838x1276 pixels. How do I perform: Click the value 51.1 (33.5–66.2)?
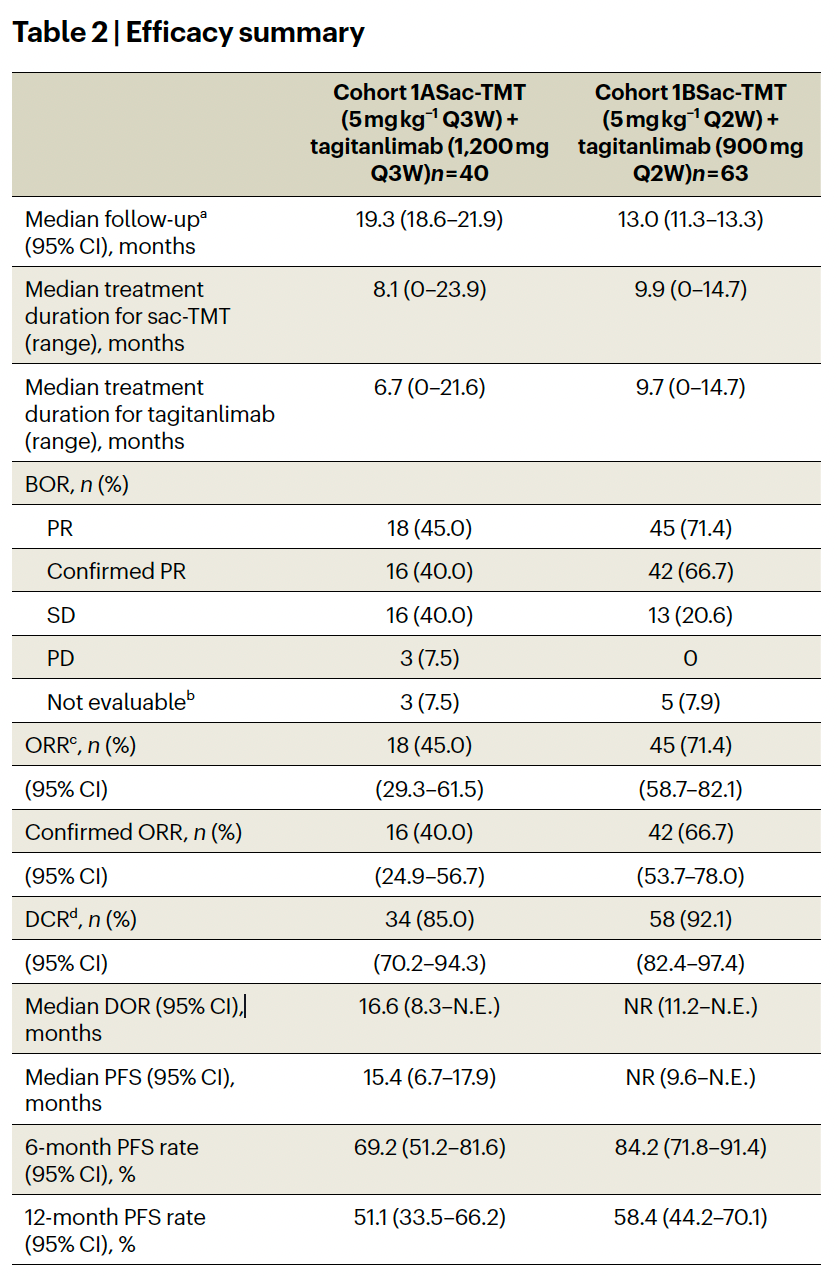(x=429, y=1218)
